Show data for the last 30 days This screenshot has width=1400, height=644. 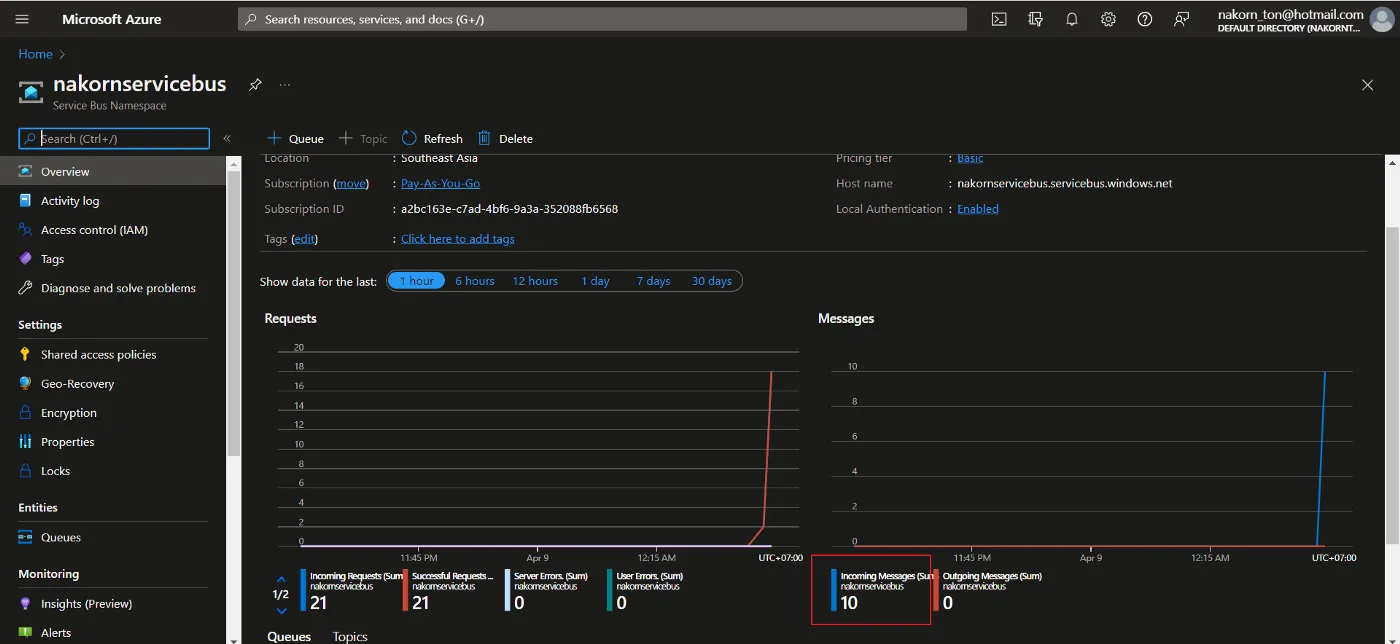tap(712, 281)
